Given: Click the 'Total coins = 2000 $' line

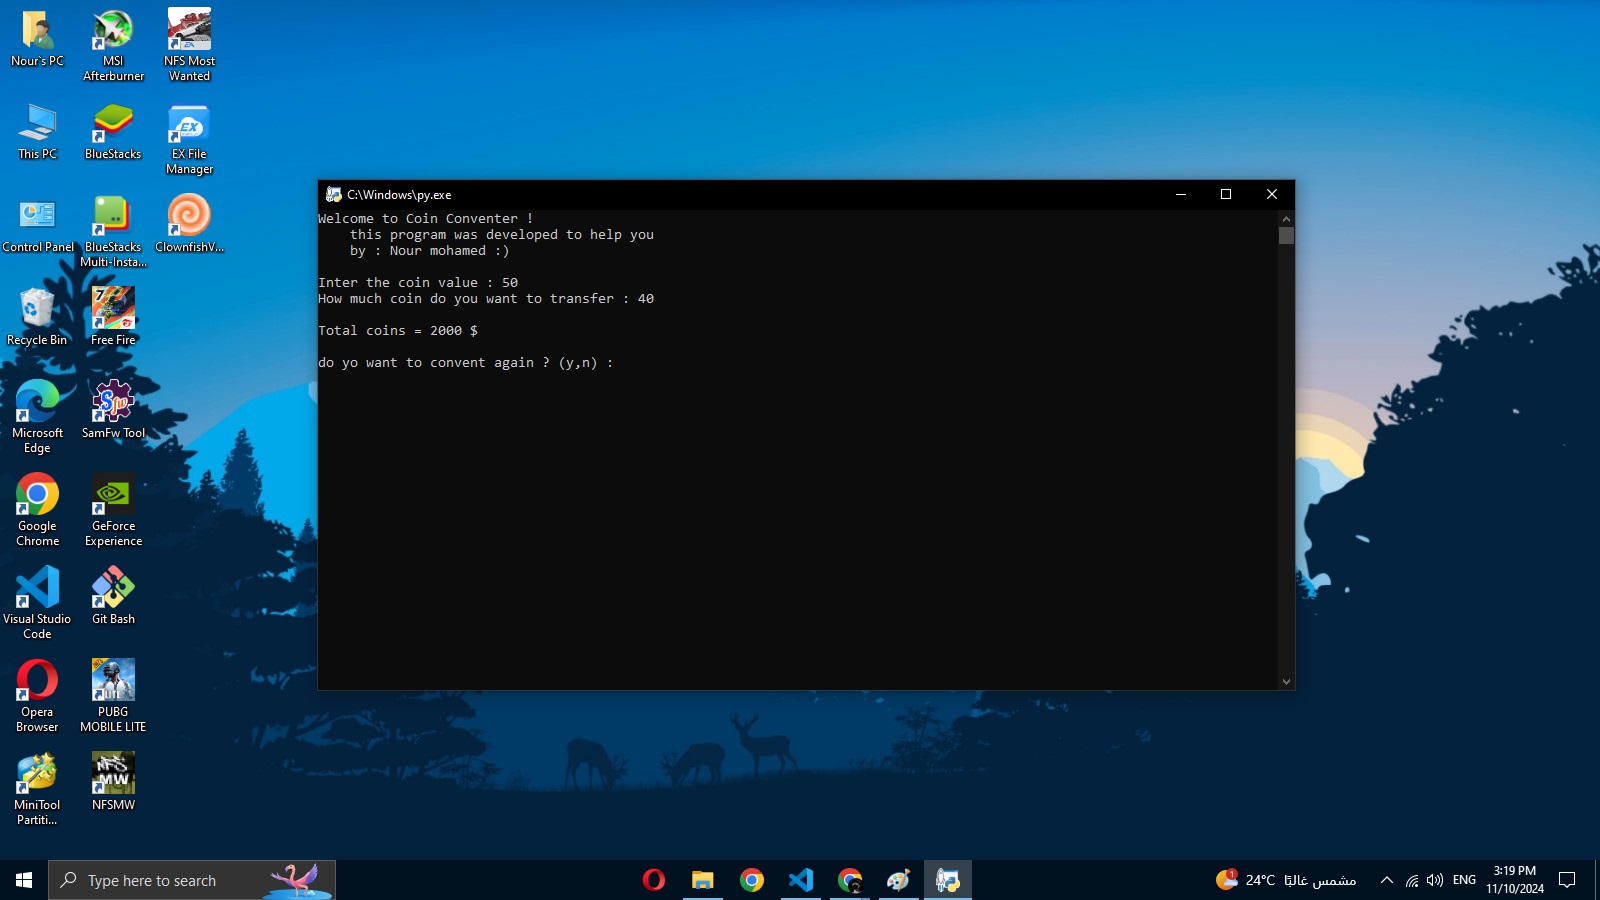Looking at the screenshot, I should click(398, 331).
